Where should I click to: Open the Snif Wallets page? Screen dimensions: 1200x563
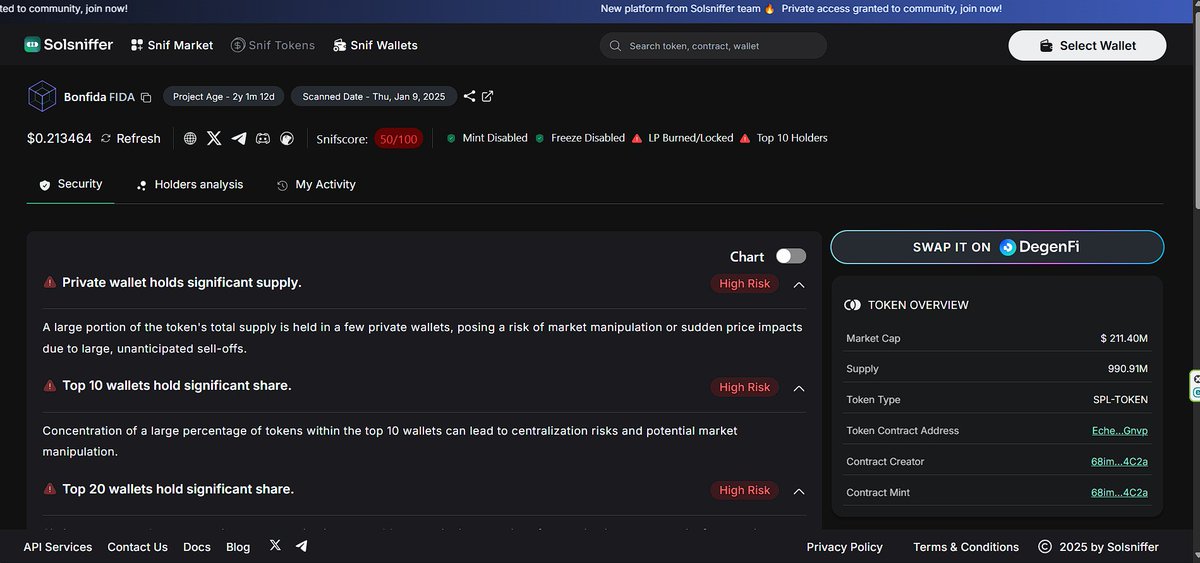(375, 45)
